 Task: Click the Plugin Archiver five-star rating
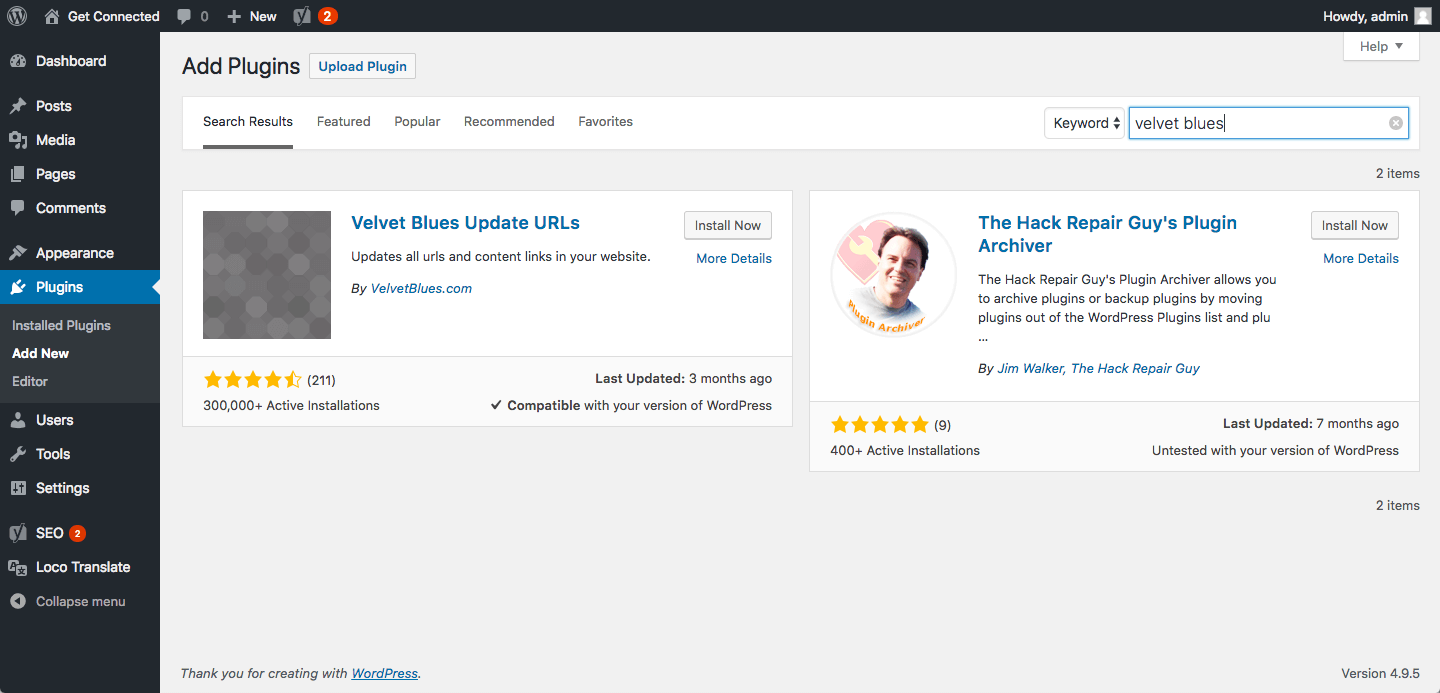click(879, 424)
